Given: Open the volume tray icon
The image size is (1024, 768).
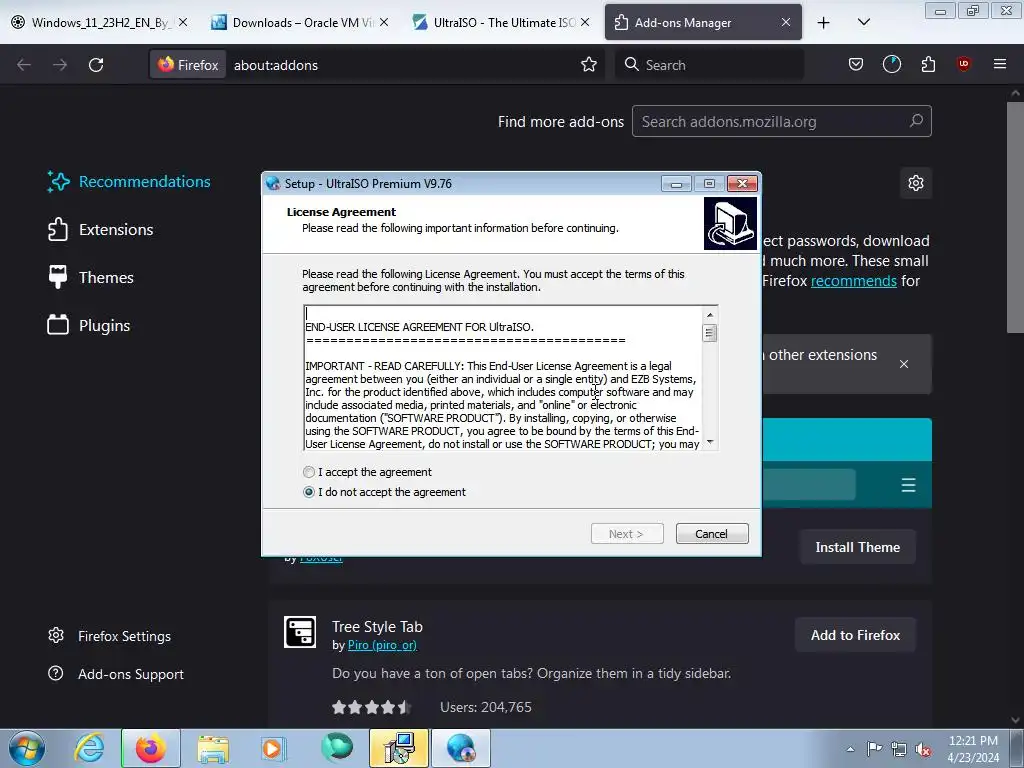Looking at the screenshot, I should 923,749.
